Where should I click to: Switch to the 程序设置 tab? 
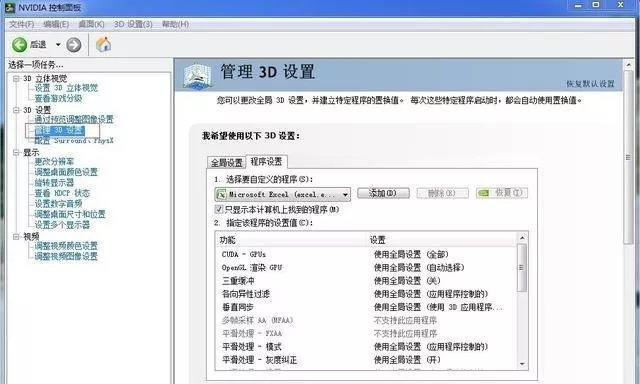266,161
